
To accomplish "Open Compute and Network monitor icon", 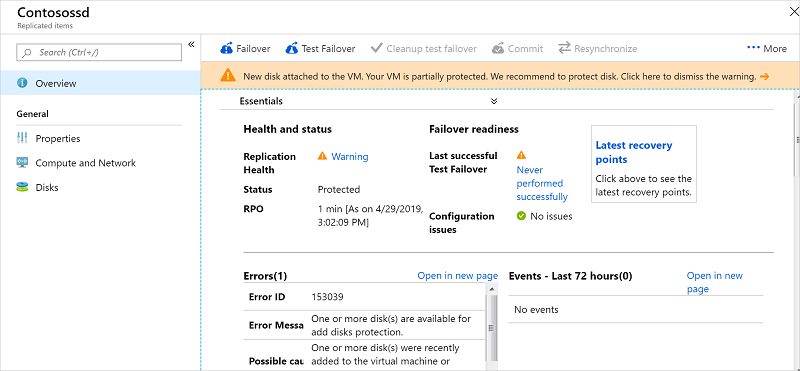I will point(22,163).
